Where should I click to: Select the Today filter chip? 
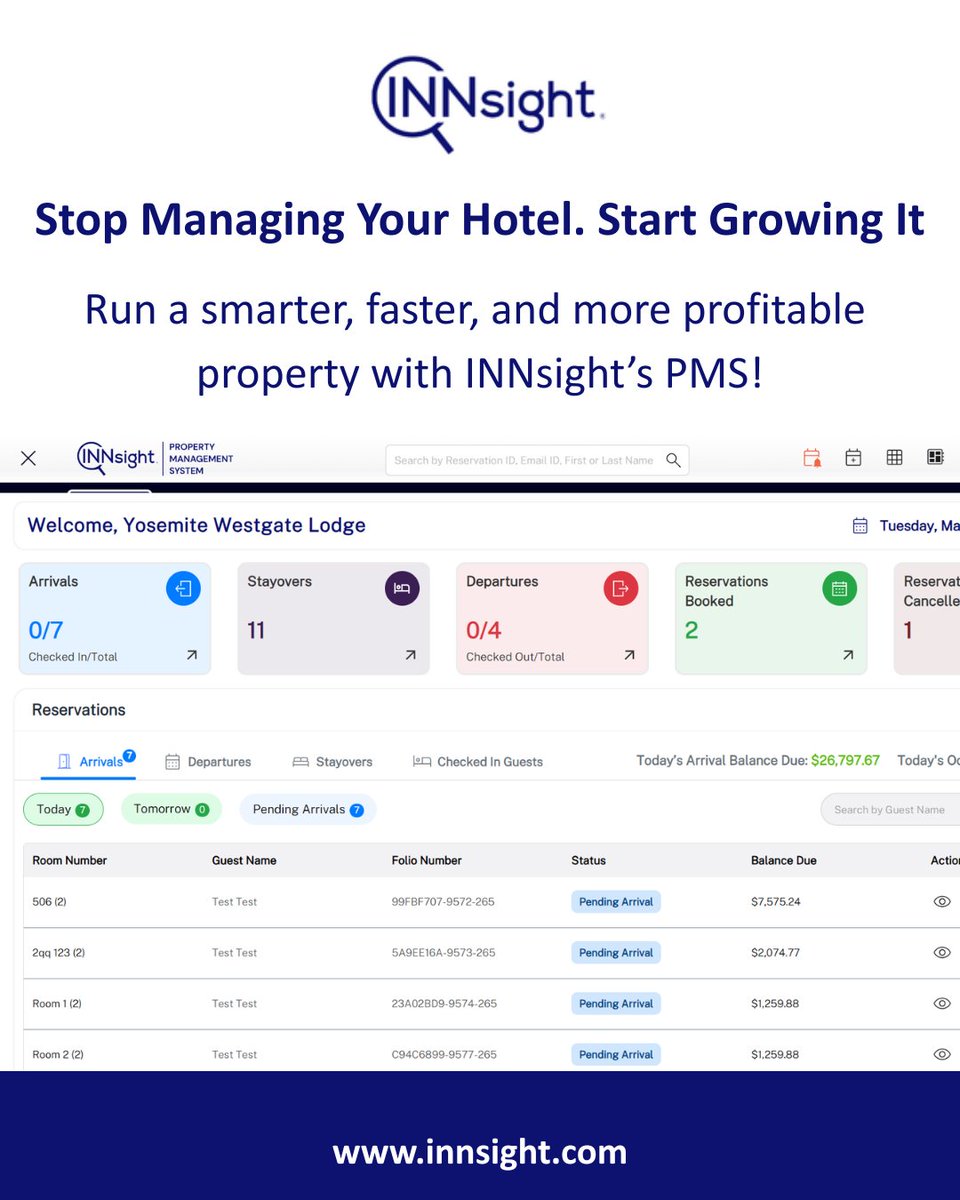click(63, 809)
